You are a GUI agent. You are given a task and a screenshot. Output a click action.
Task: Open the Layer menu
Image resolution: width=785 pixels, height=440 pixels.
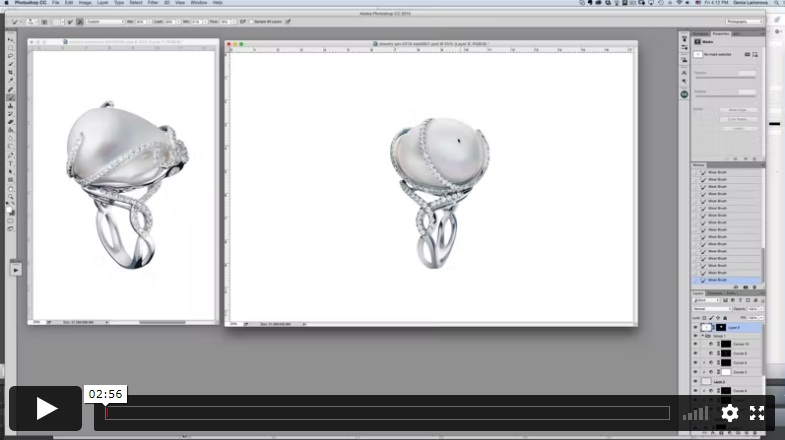[102, 3]
